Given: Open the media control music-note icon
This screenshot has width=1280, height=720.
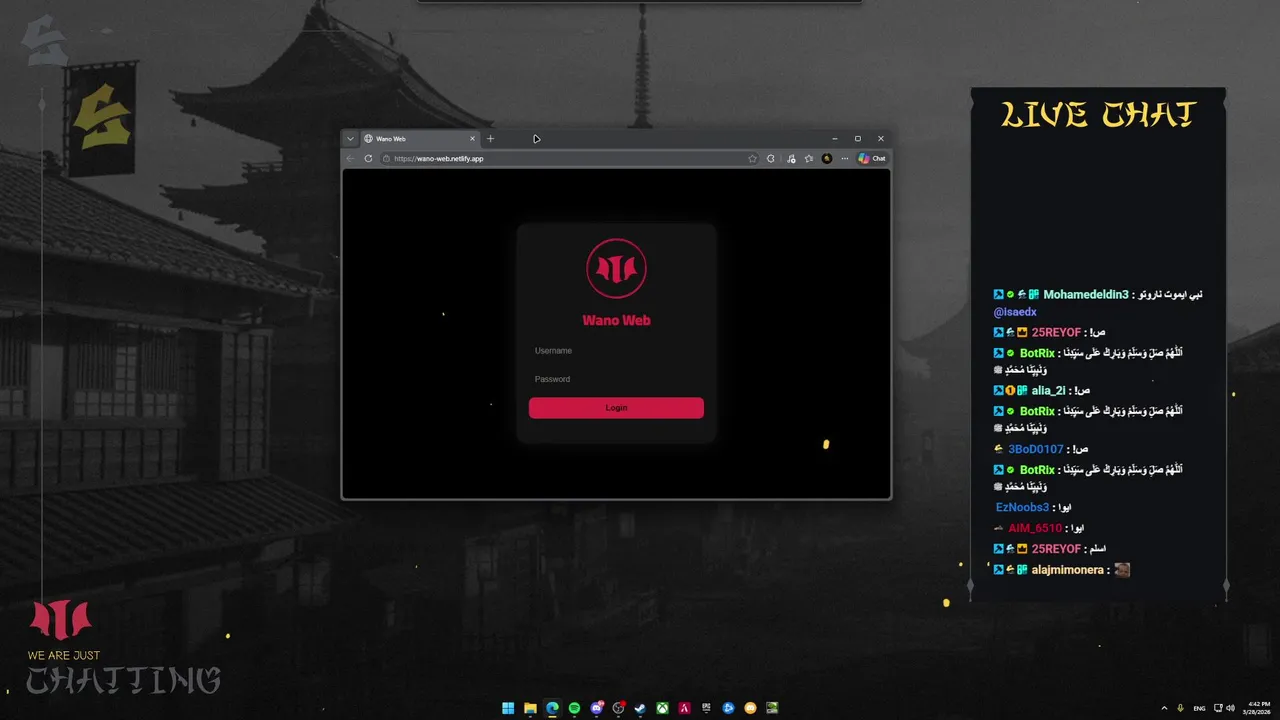Looking at the screenshot, I should click(791, 158).
